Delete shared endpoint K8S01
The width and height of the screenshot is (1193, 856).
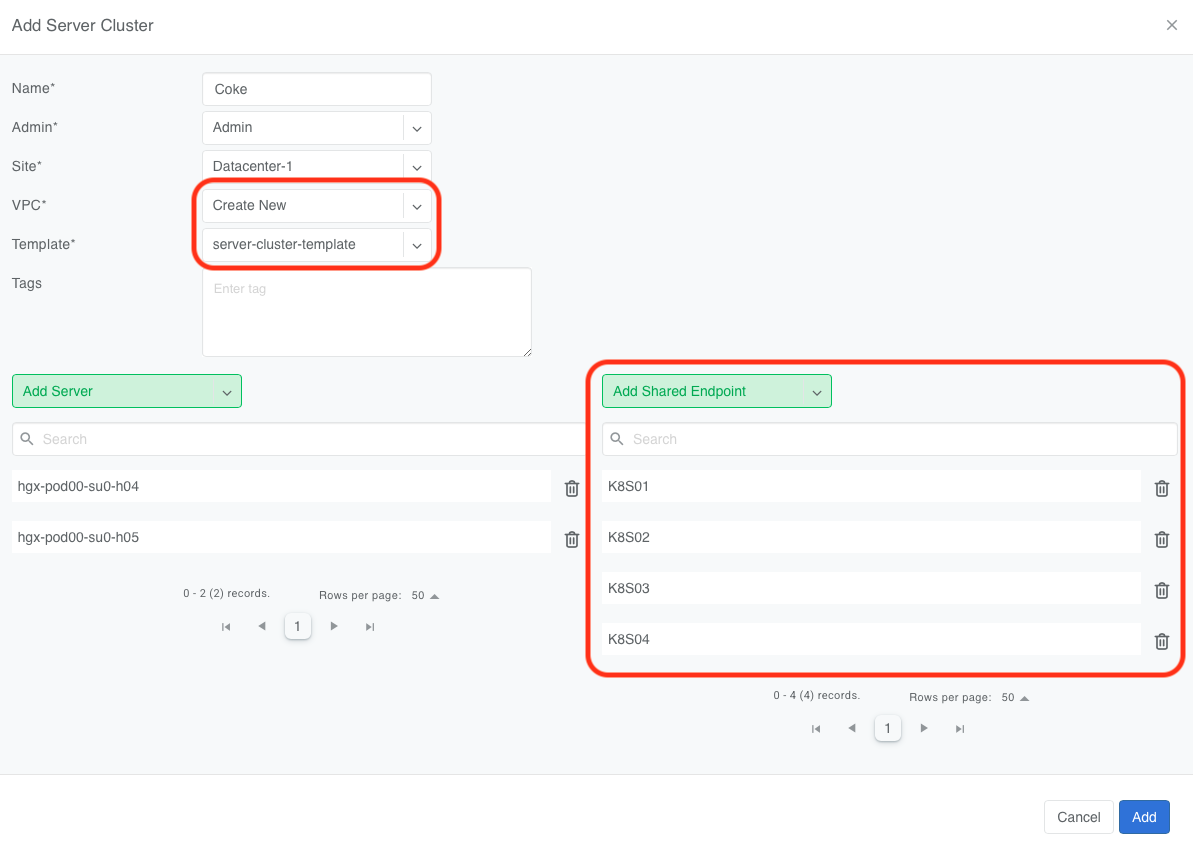[1162, 488]
